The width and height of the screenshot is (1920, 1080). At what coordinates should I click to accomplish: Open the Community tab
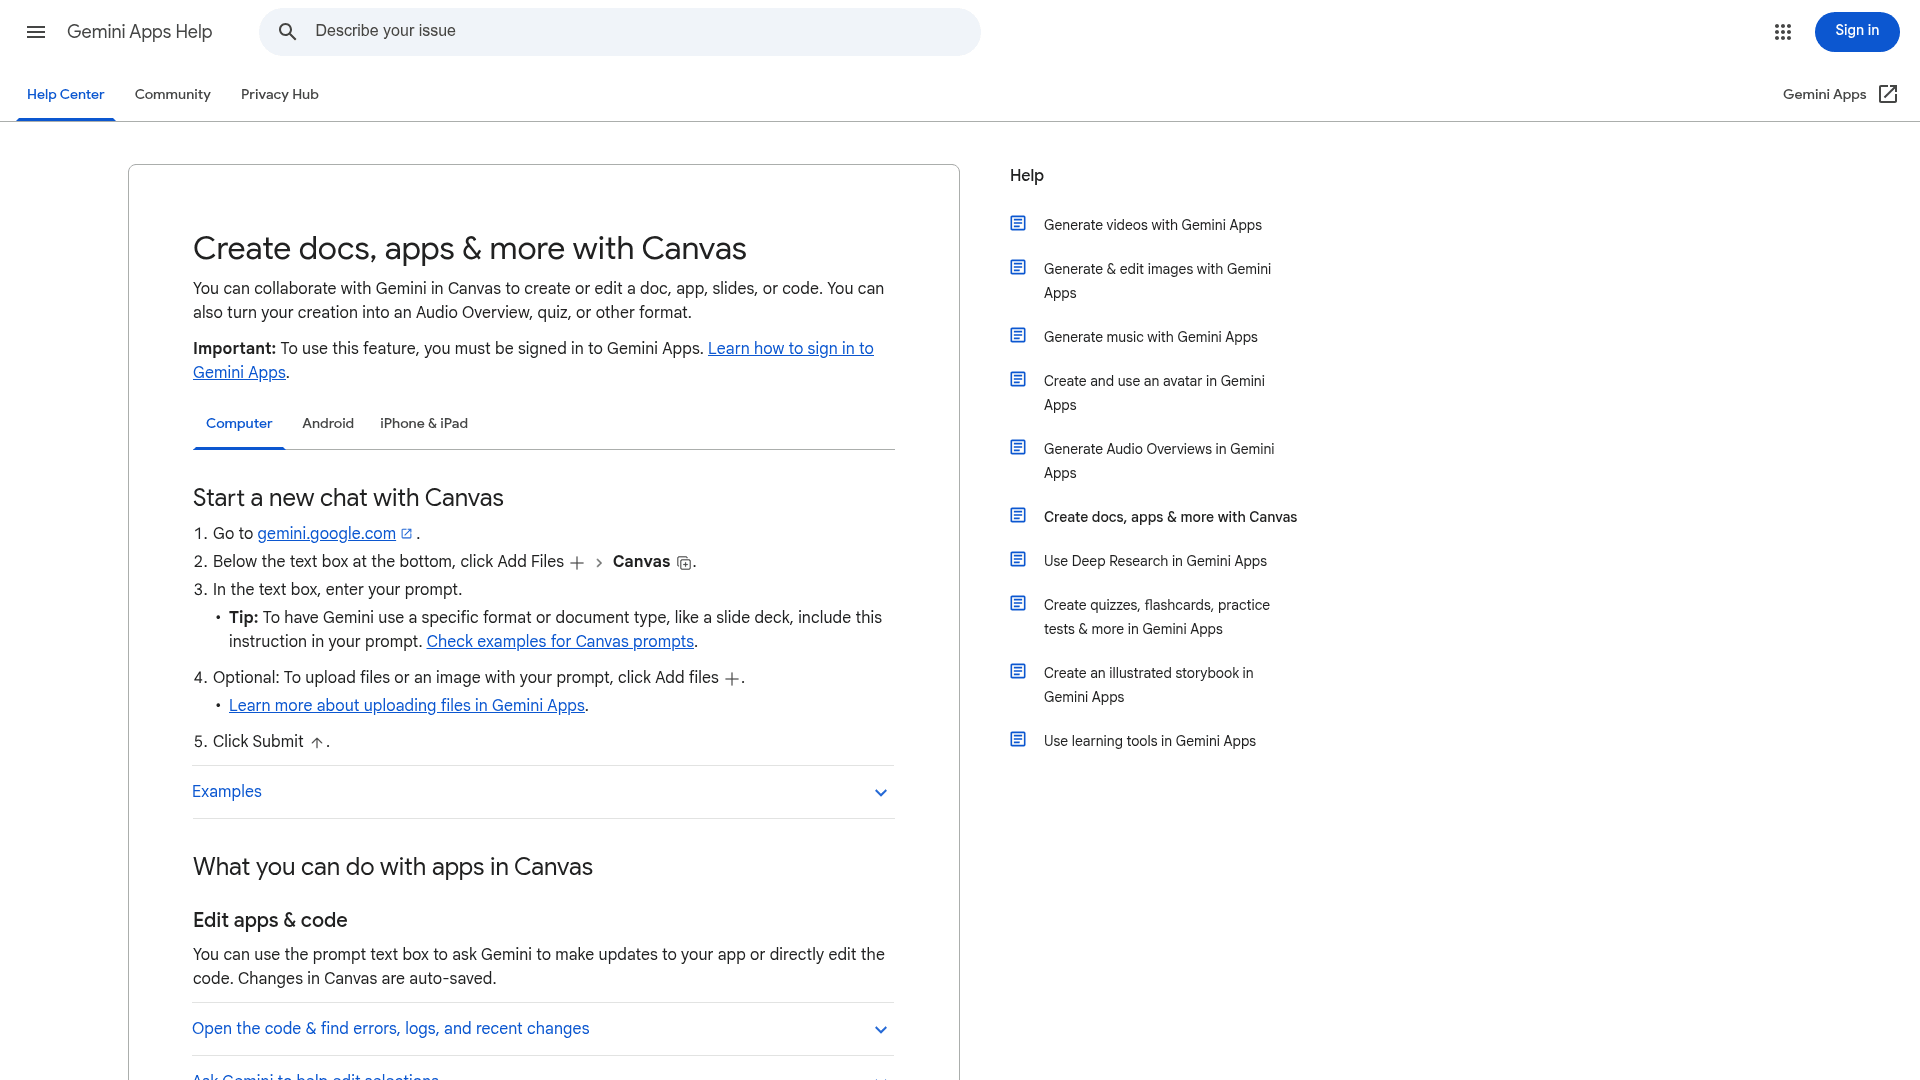pyautogui.click(x=173, y=95)
